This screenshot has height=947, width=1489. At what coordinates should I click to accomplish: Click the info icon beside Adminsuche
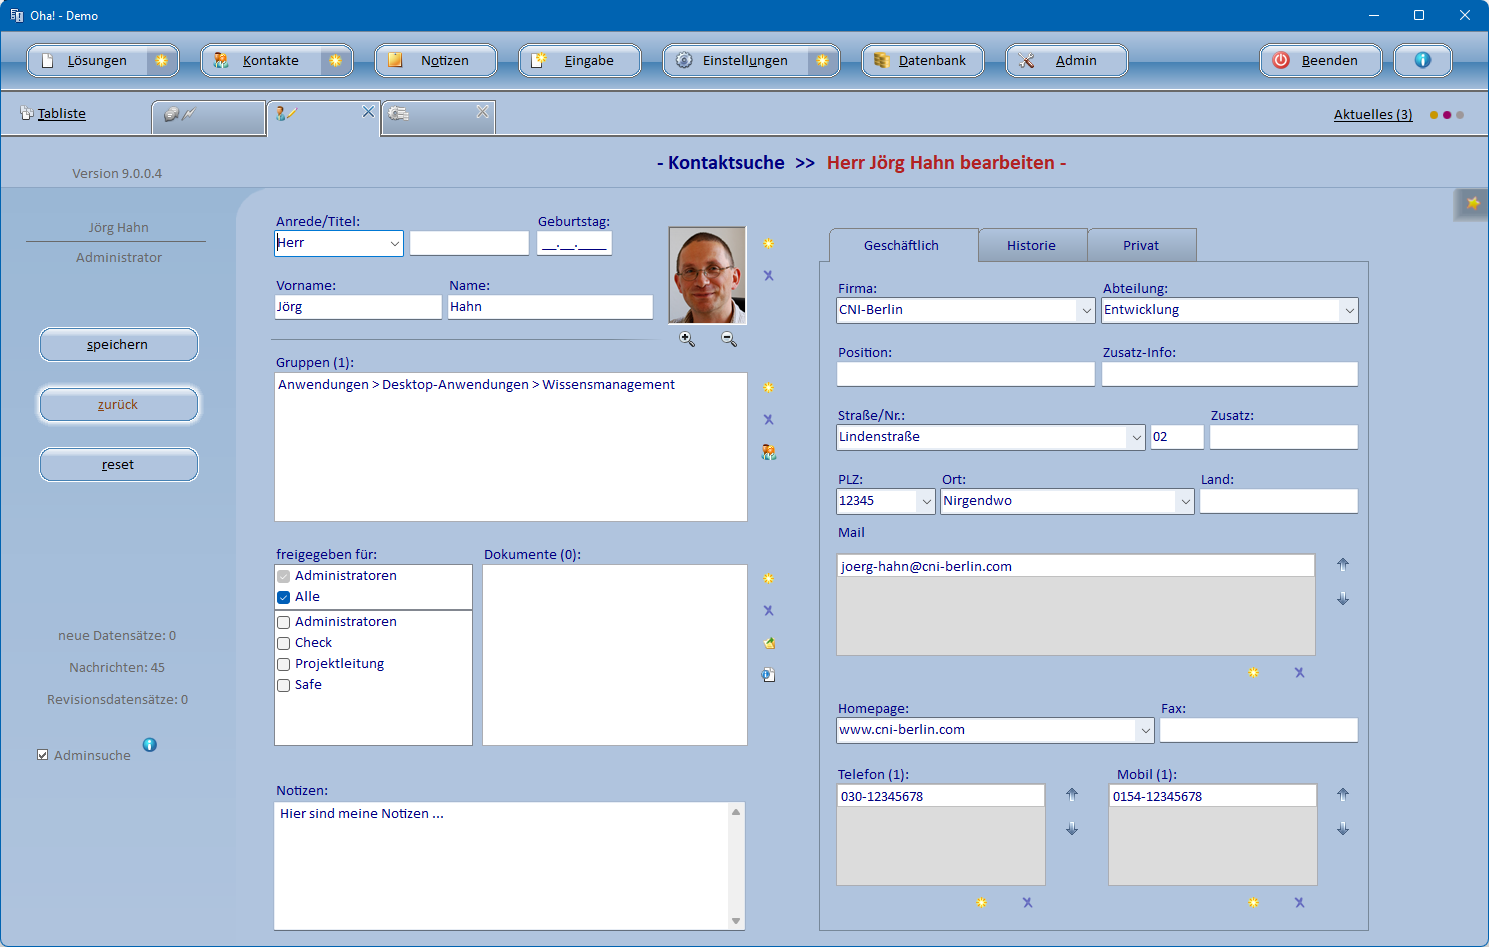point(149,745)
